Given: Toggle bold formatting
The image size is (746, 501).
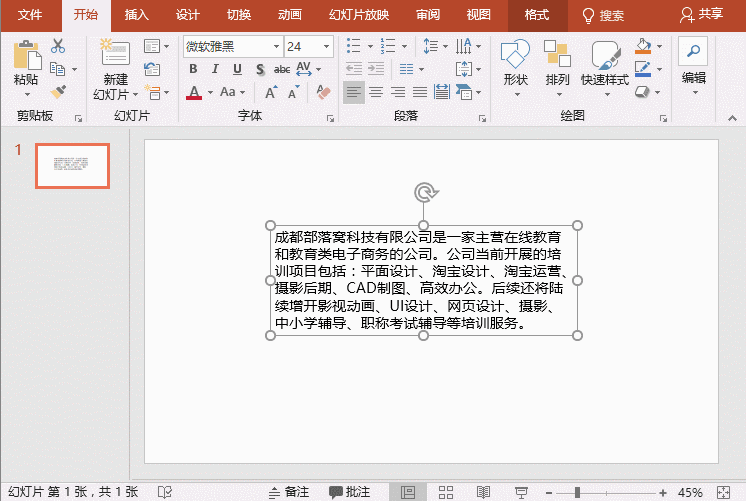Looking at the screenshot, I should click(193, 69).
